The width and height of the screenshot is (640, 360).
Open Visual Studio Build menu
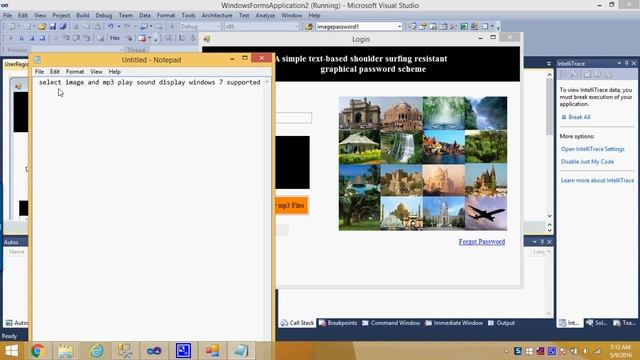click(82, 15)
